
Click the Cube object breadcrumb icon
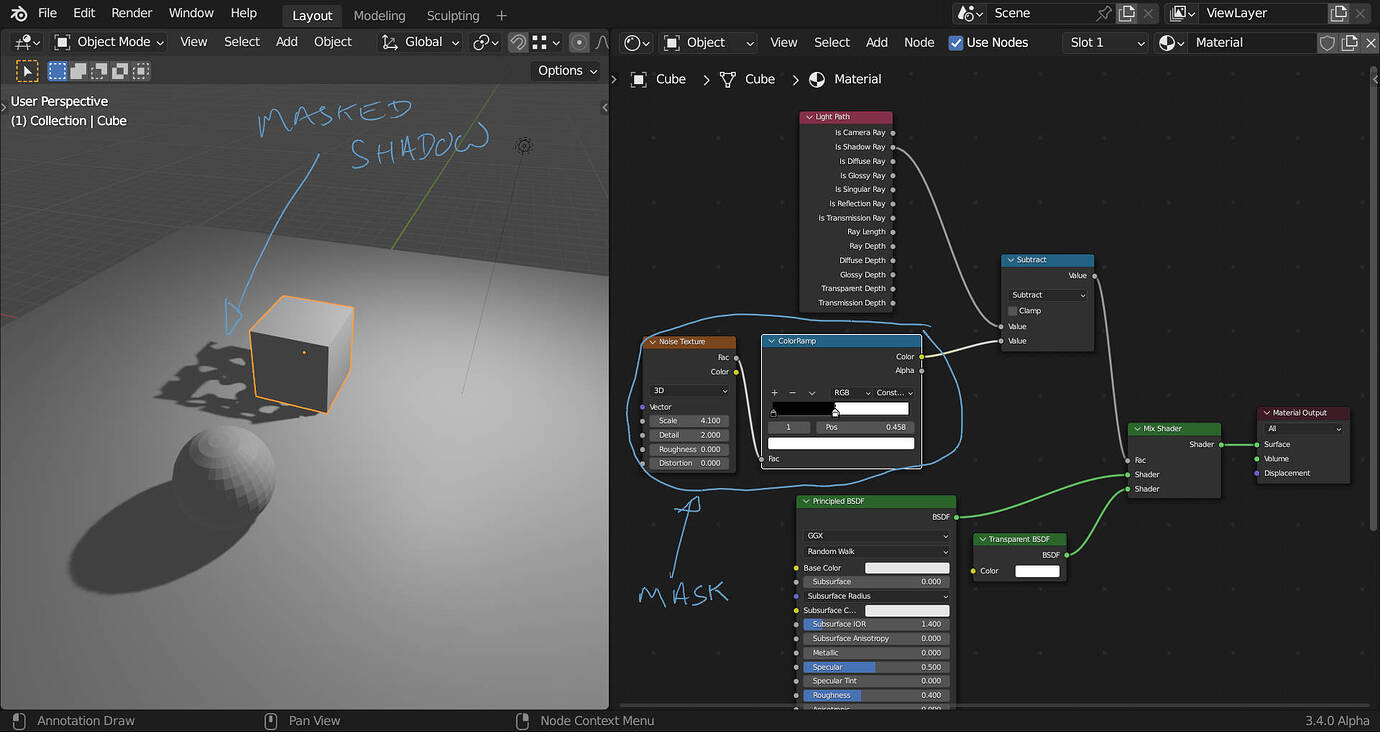pos(639,79)
